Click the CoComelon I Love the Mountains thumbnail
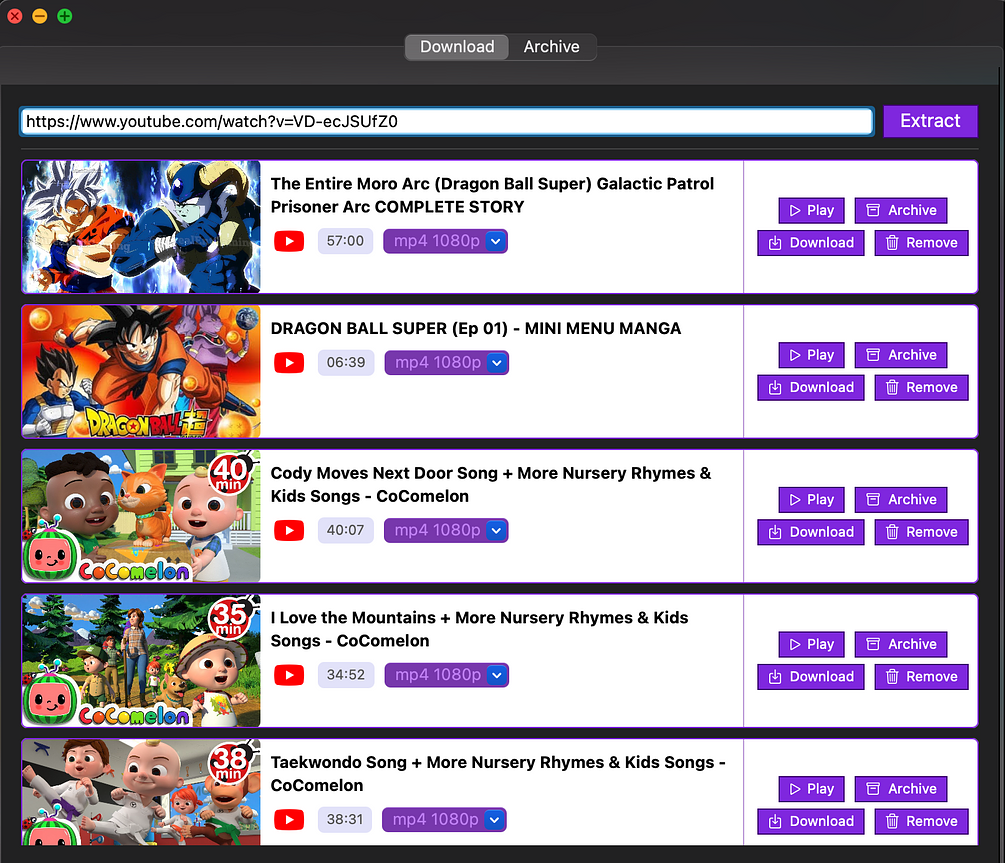1005x863 pixels. coord(140,661)
